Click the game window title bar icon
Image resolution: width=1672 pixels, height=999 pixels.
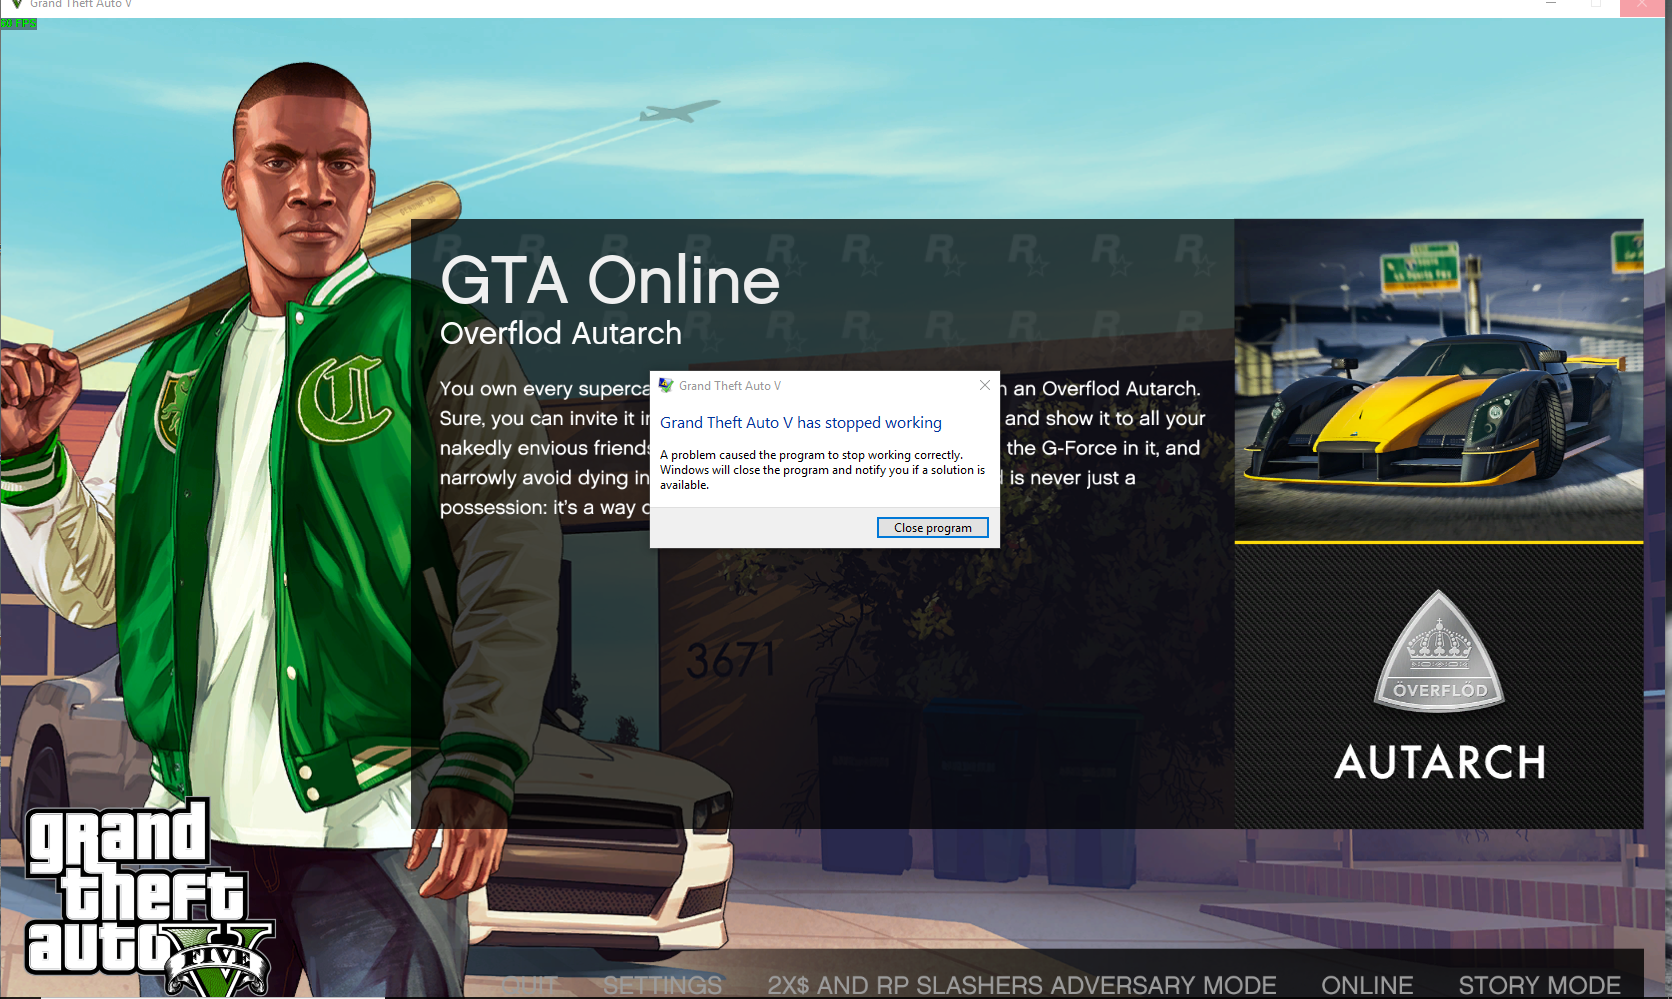coord(16,4)
